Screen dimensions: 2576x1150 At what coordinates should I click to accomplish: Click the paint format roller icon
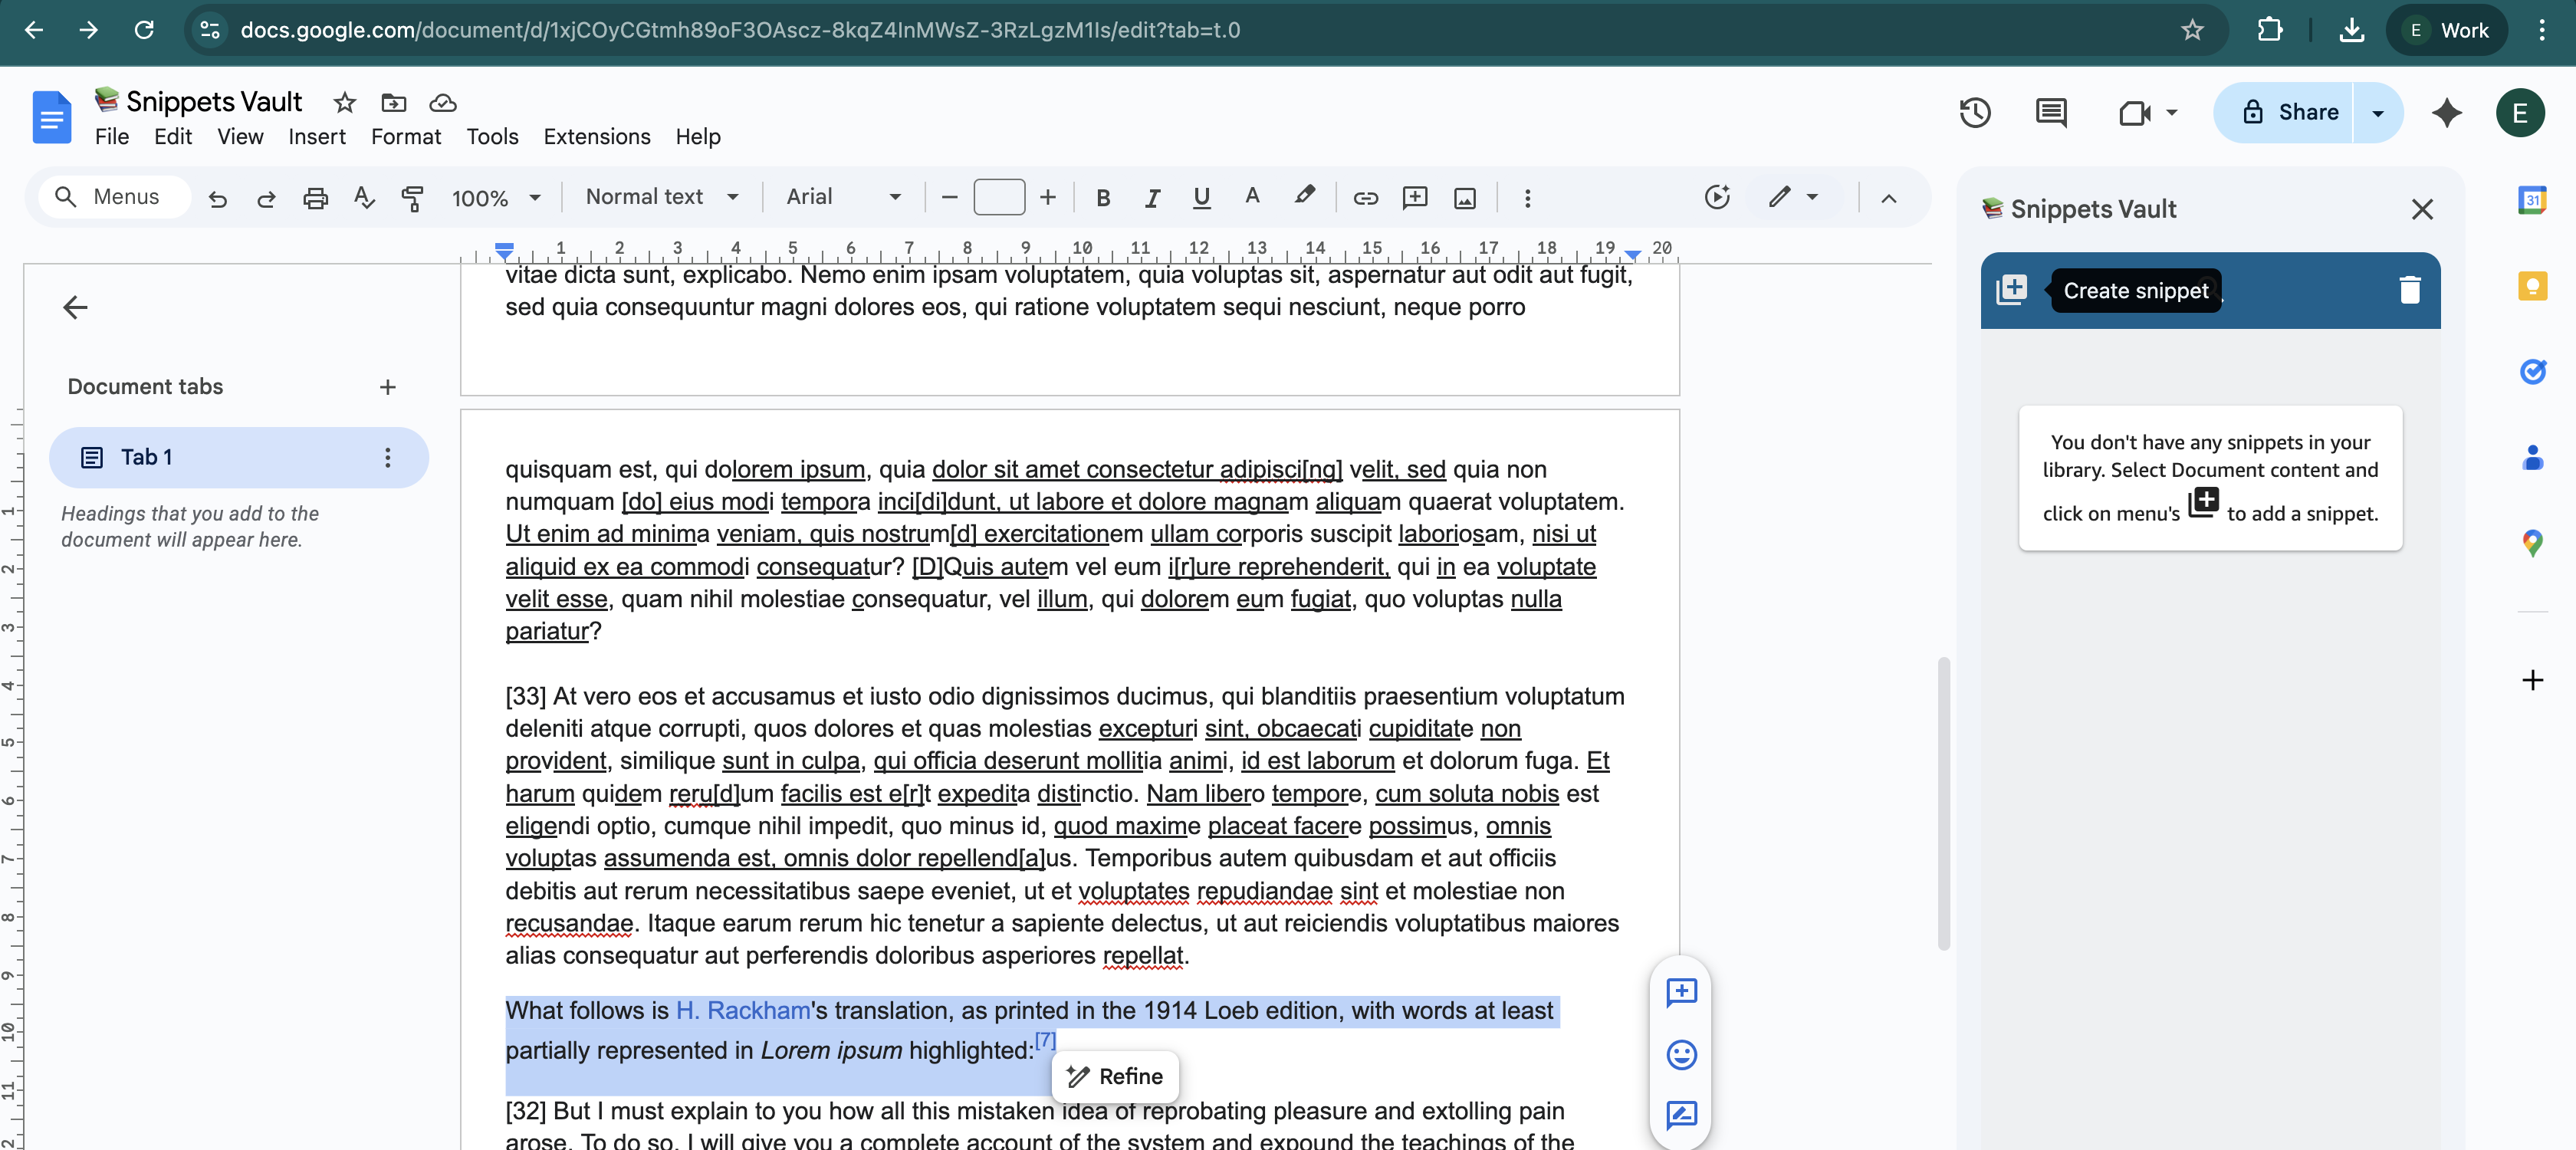[412, 198]
